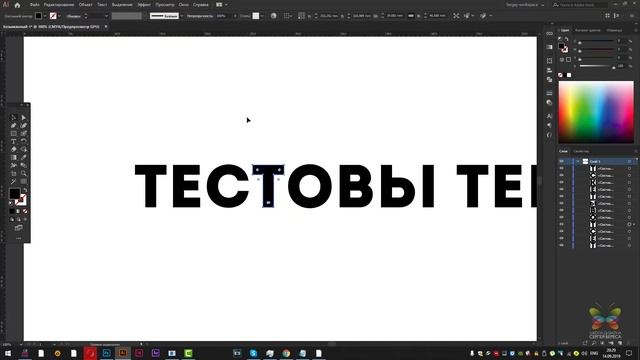Click the white swatch in Color panel
Viewport: 640px width, 360px height.
[569, 75]
